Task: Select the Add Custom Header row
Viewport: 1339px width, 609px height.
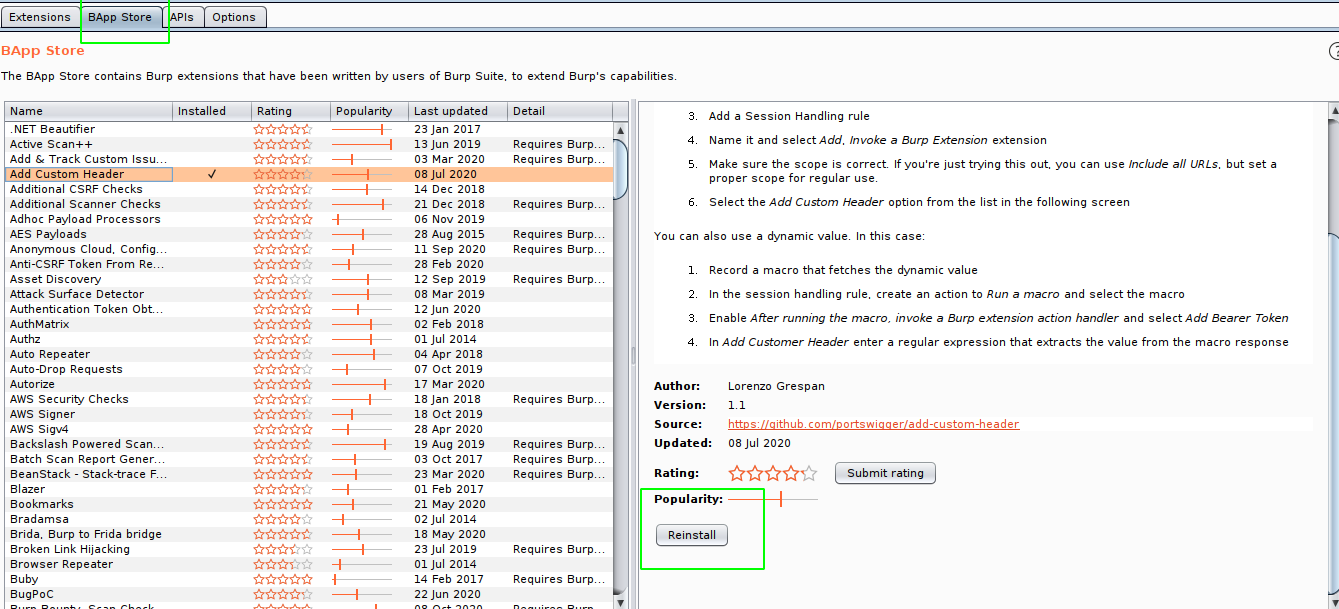Action: tap(310, 174)
